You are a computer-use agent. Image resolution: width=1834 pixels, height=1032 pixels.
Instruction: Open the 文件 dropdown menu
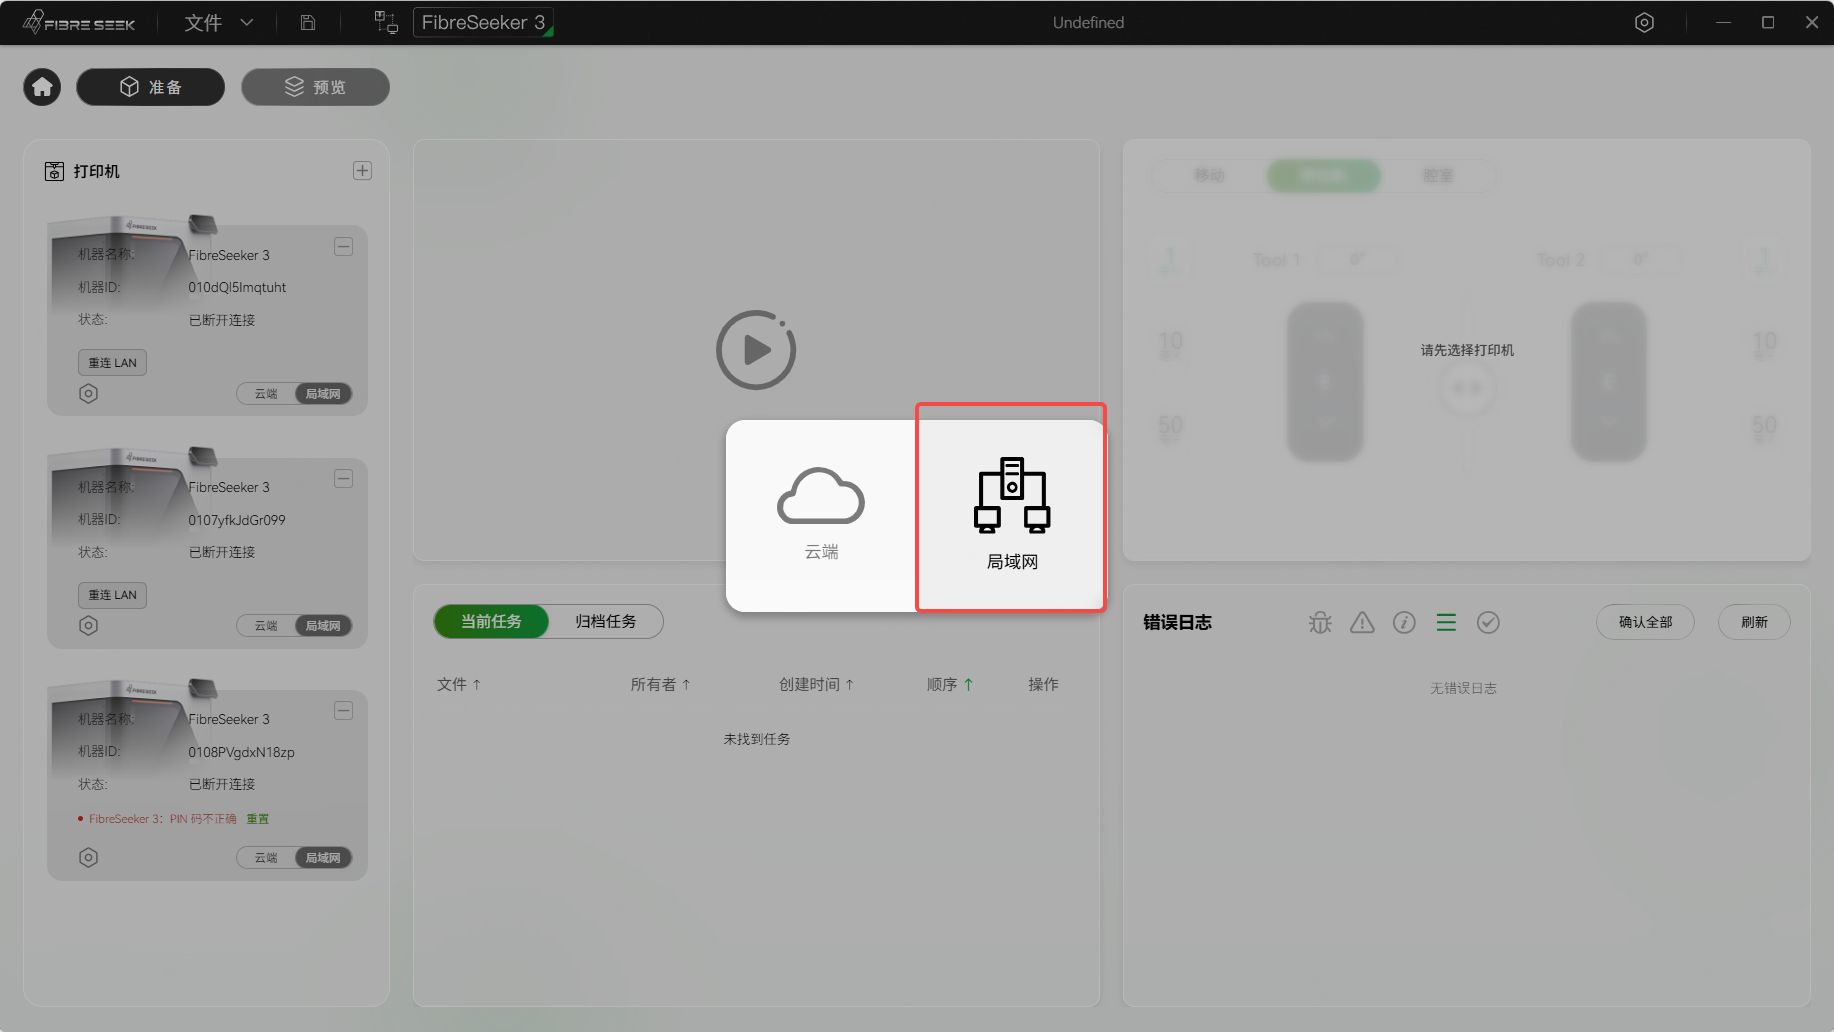pyautogui.click(x=219, y=22)
